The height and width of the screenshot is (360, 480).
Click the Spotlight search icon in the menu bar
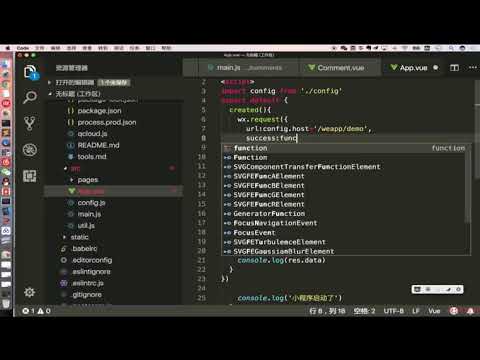click(451, 48)
